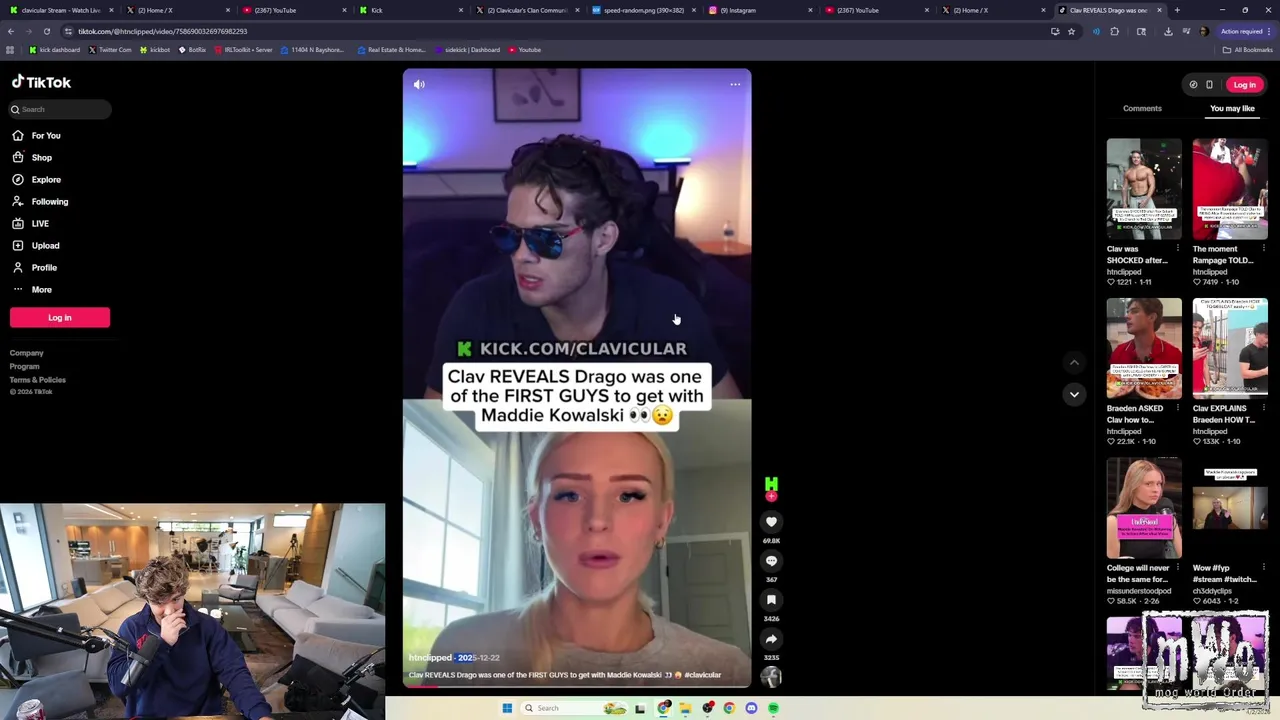The image size is (1280, 720).
Task: Open the htnclipped creator avatar
Action: tap(771, 484)
